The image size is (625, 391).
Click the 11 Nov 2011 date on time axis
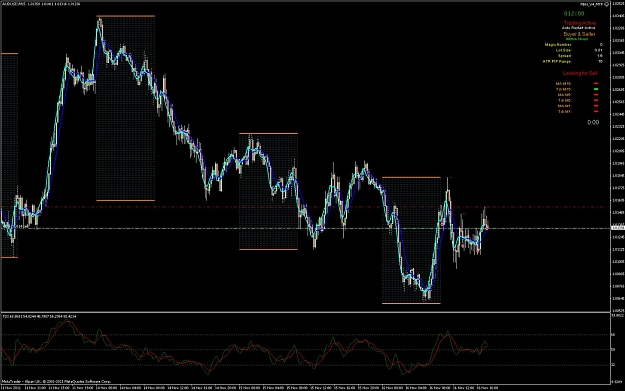pos(11,387)
